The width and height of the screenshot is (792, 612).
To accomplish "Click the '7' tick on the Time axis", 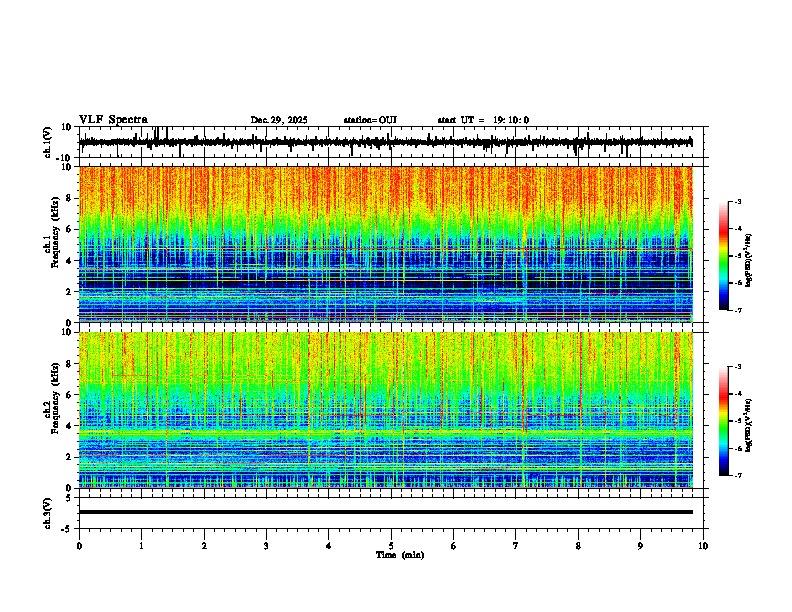I will (x=516, y=546).
